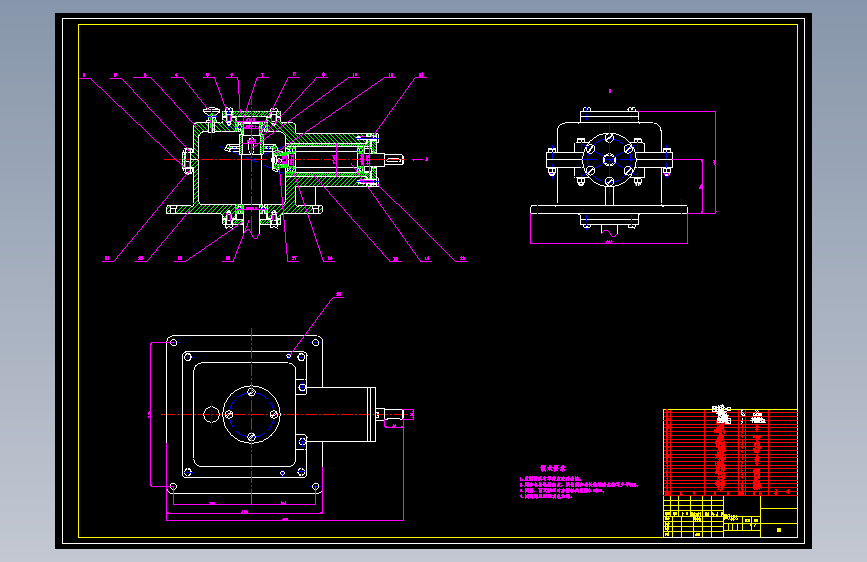
Task: Select the small circle left of the plan view cover
Action: pyautogui.click(x=211, y=414)
